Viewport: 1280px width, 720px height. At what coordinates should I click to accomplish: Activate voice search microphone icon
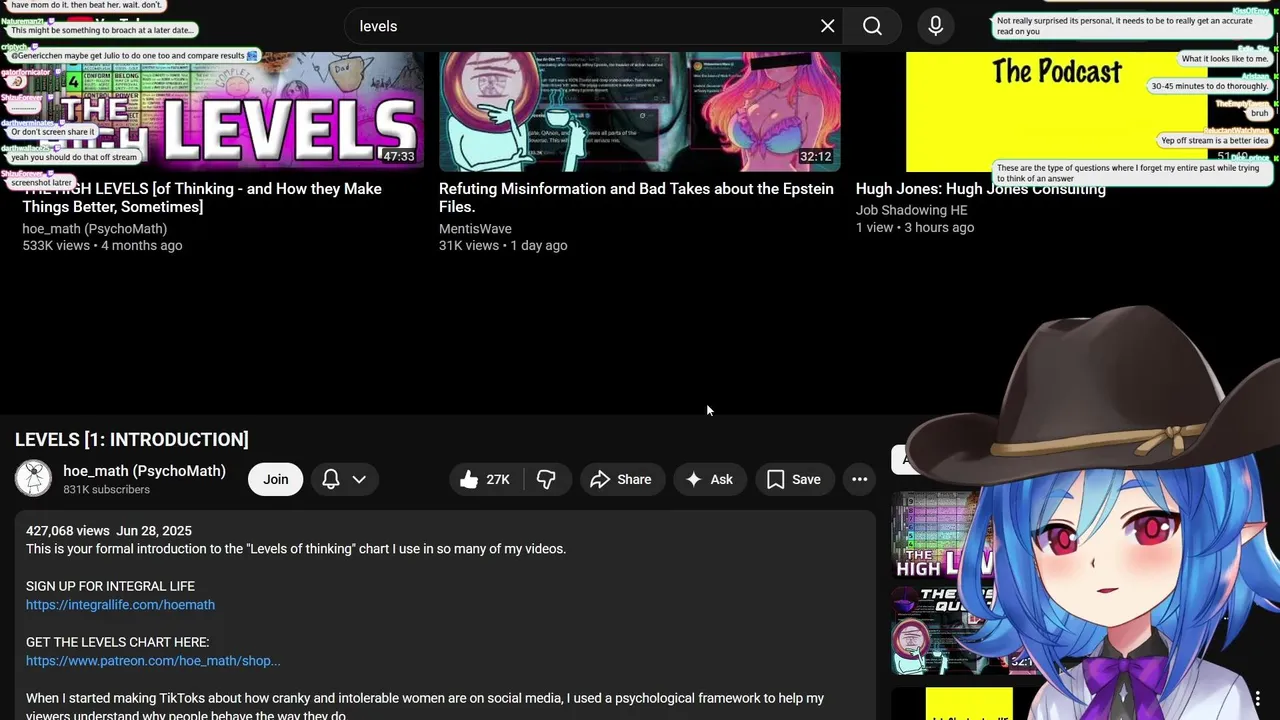(x=936, y=26)
